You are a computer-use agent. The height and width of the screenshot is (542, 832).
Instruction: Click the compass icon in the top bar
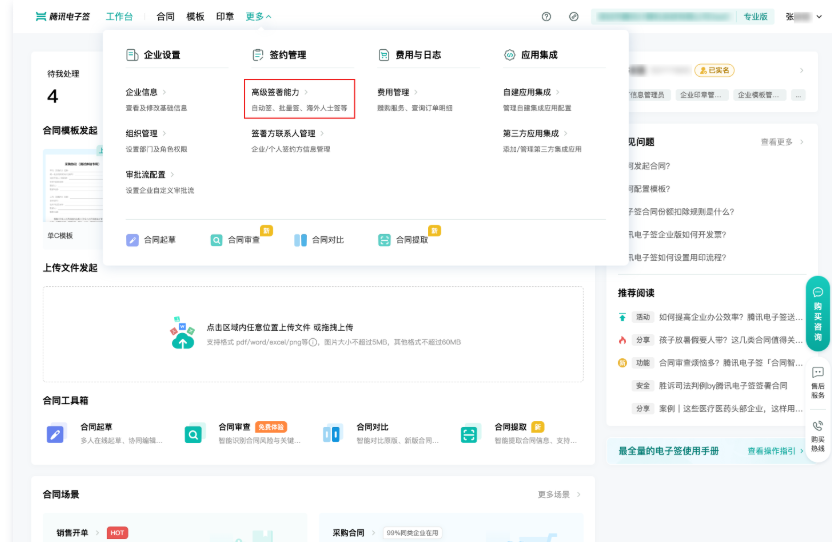(x=573, y=17)
